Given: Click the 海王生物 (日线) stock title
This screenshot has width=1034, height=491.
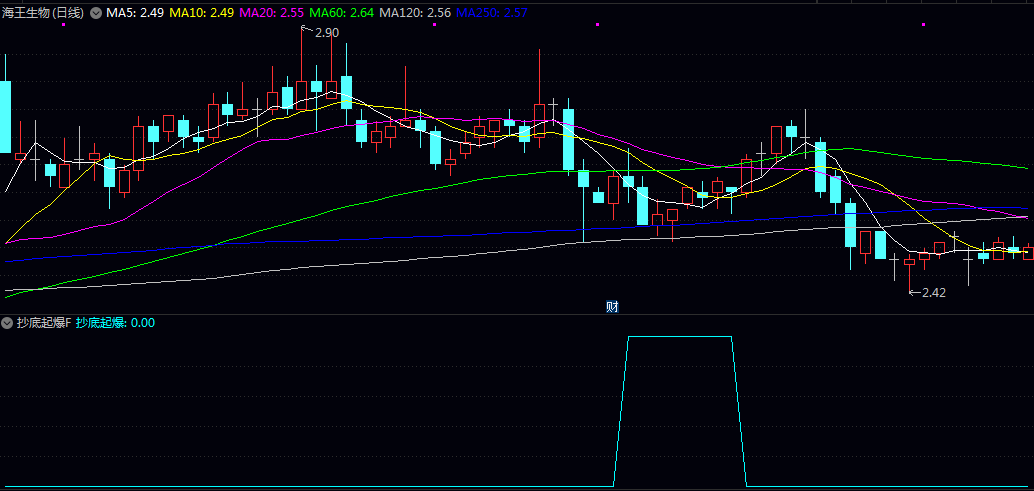Looking at the screenshot, I should point(44,13).
